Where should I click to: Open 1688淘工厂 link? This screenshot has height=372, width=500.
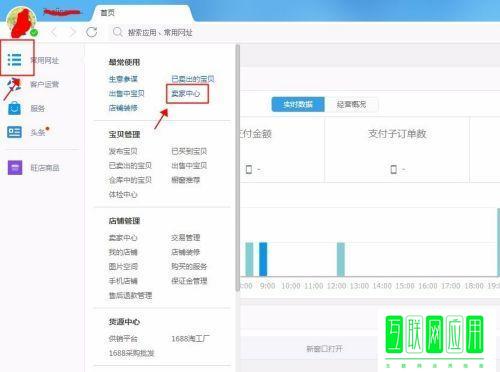[190, 339]
